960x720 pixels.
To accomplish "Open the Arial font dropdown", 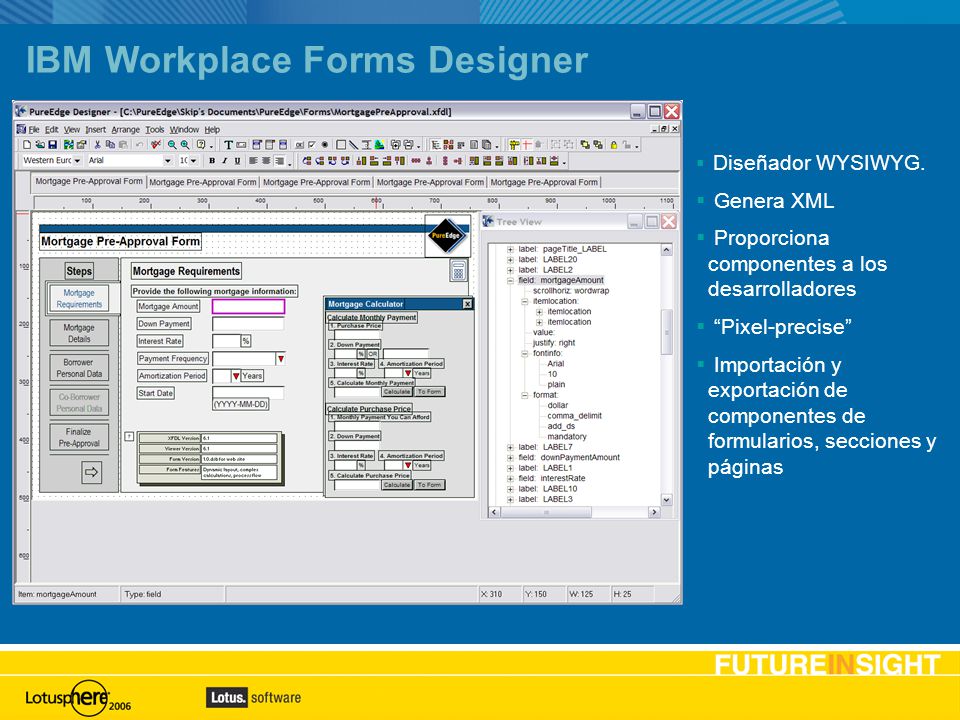I will tap(168, 160).
